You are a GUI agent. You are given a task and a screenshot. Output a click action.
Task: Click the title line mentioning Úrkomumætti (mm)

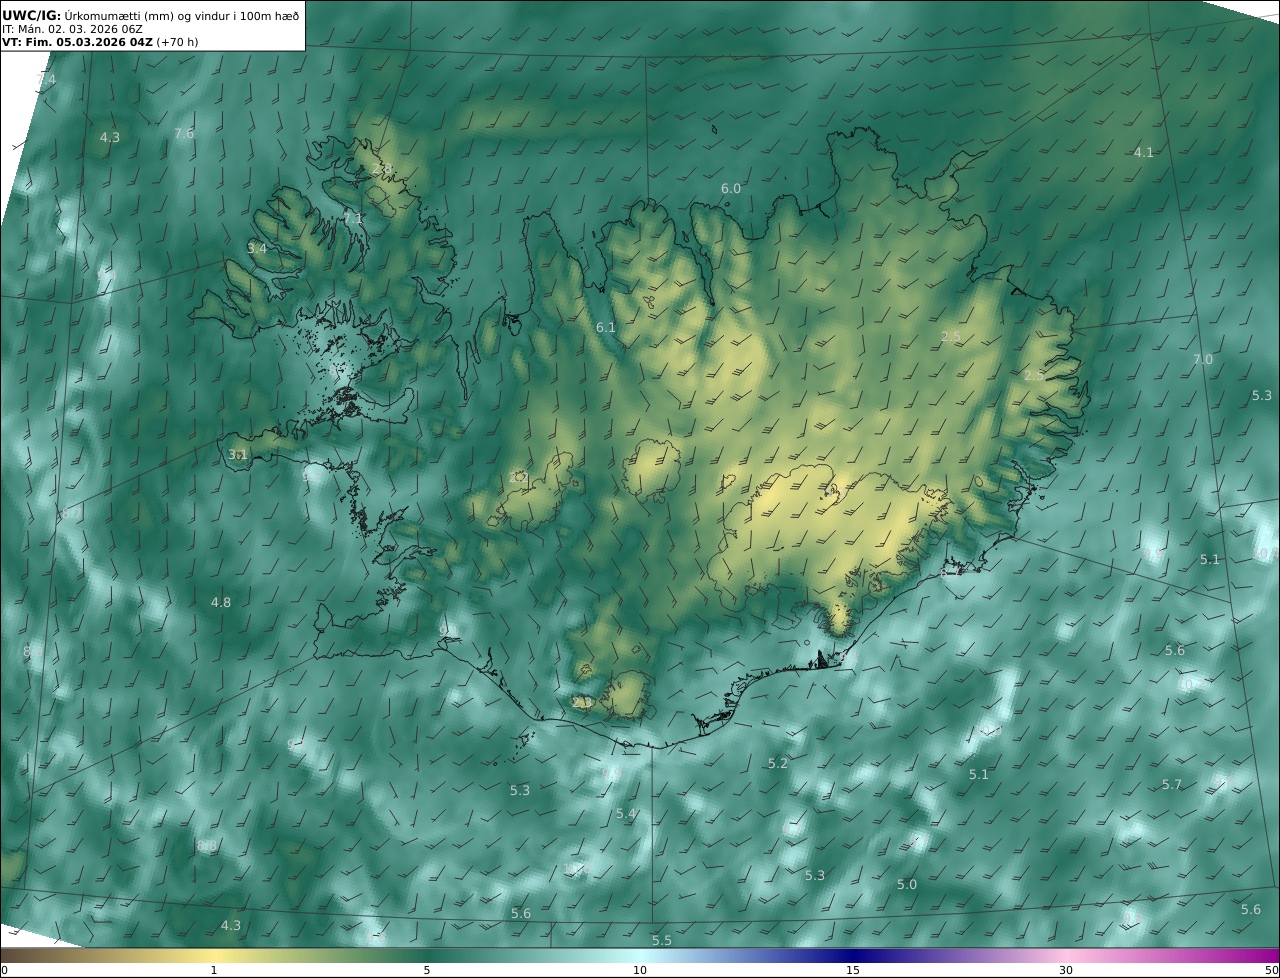coord(151,15)
